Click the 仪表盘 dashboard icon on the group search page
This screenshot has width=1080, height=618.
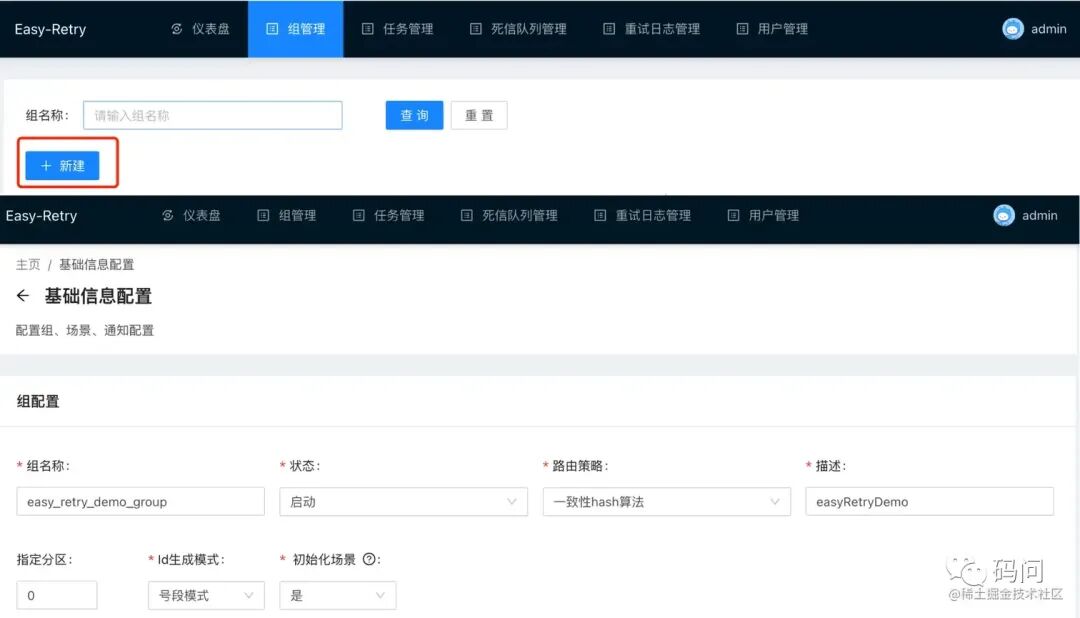click(177, 29)
